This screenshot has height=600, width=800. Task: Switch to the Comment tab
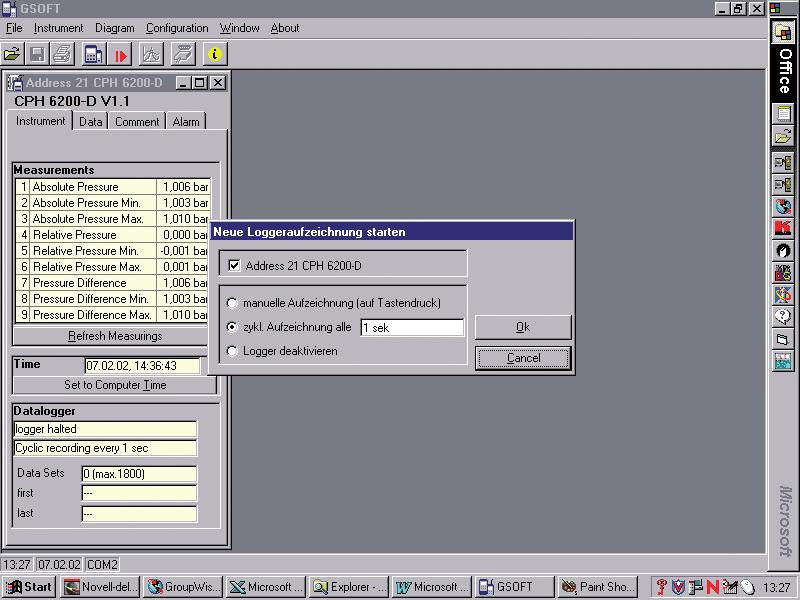click(x=137, y=121)
